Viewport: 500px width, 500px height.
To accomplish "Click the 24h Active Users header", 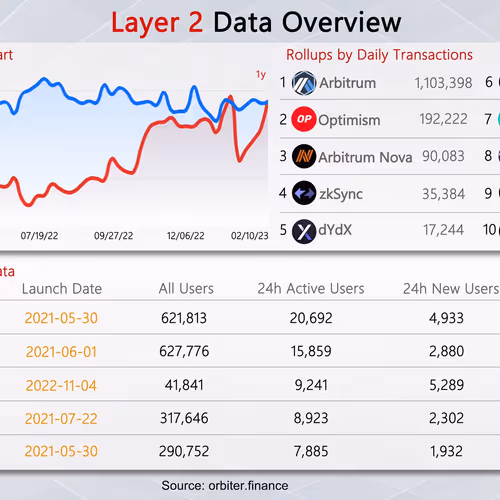I will click(311, 289).
